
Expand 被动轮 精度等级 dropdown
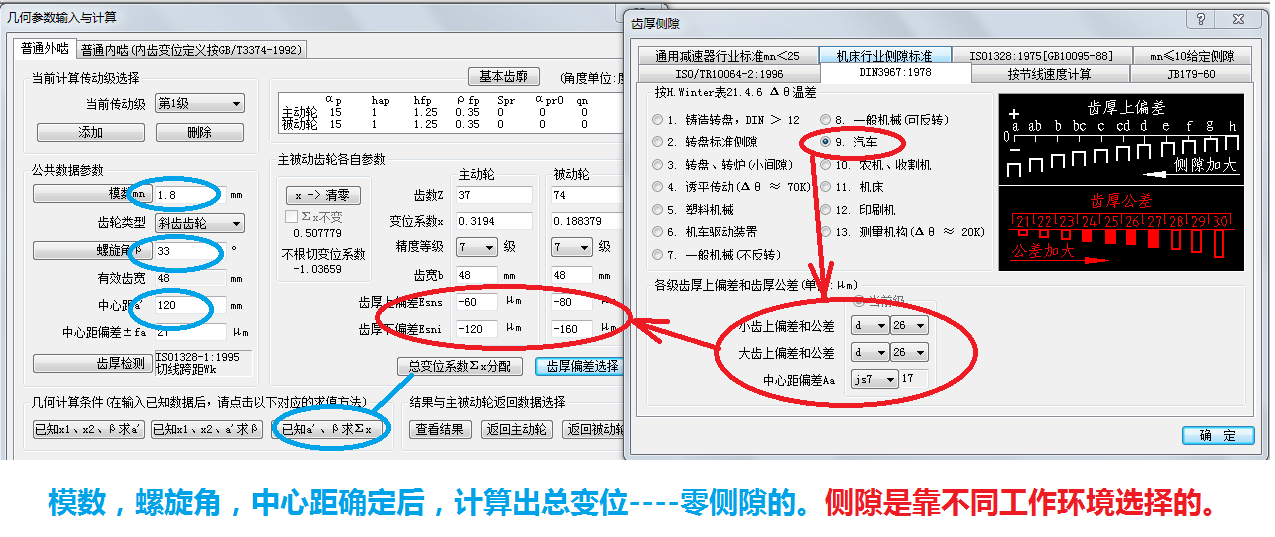pyautogui.click(x=573, y=247)
